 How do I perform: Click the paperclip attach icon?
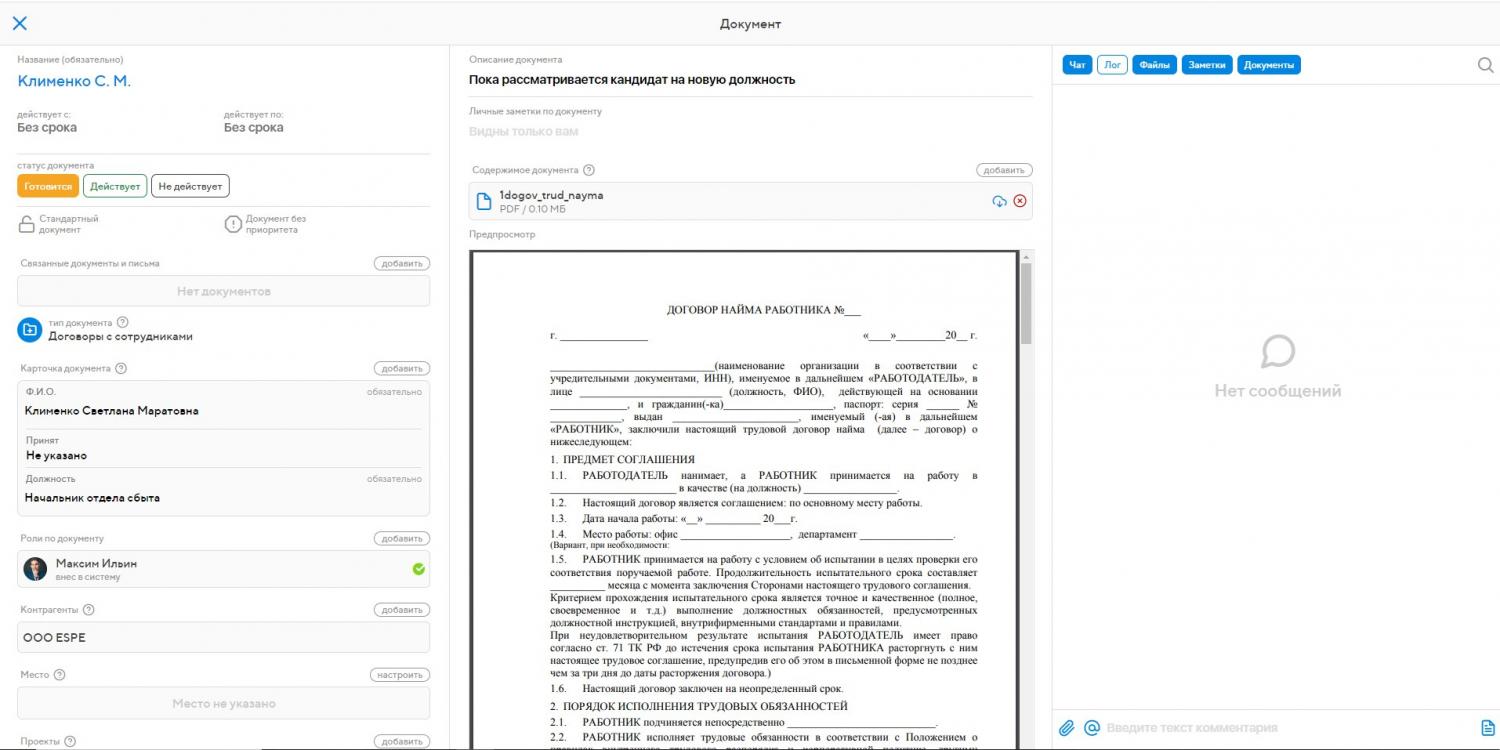[1067, 728]
